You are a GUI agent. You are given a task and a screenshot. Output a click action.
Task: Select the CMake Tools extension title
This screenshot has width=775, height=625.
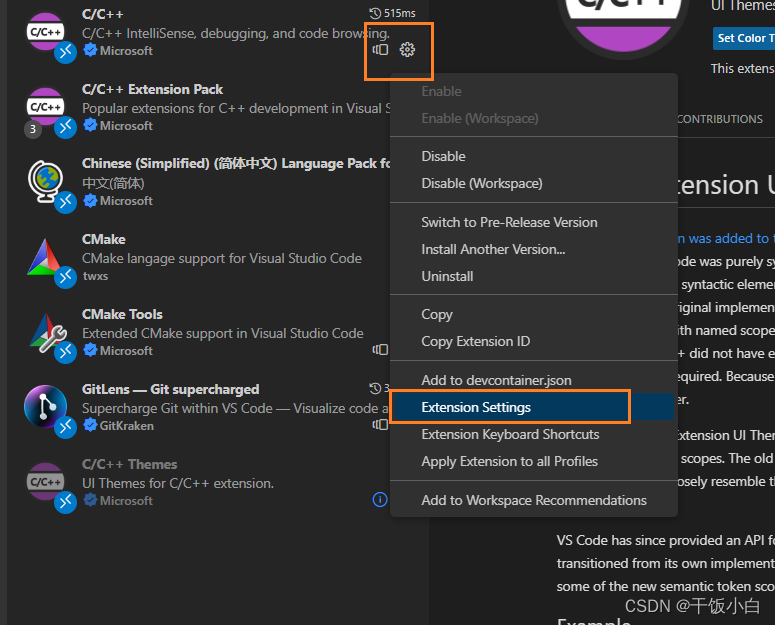[x=122, y=315]
